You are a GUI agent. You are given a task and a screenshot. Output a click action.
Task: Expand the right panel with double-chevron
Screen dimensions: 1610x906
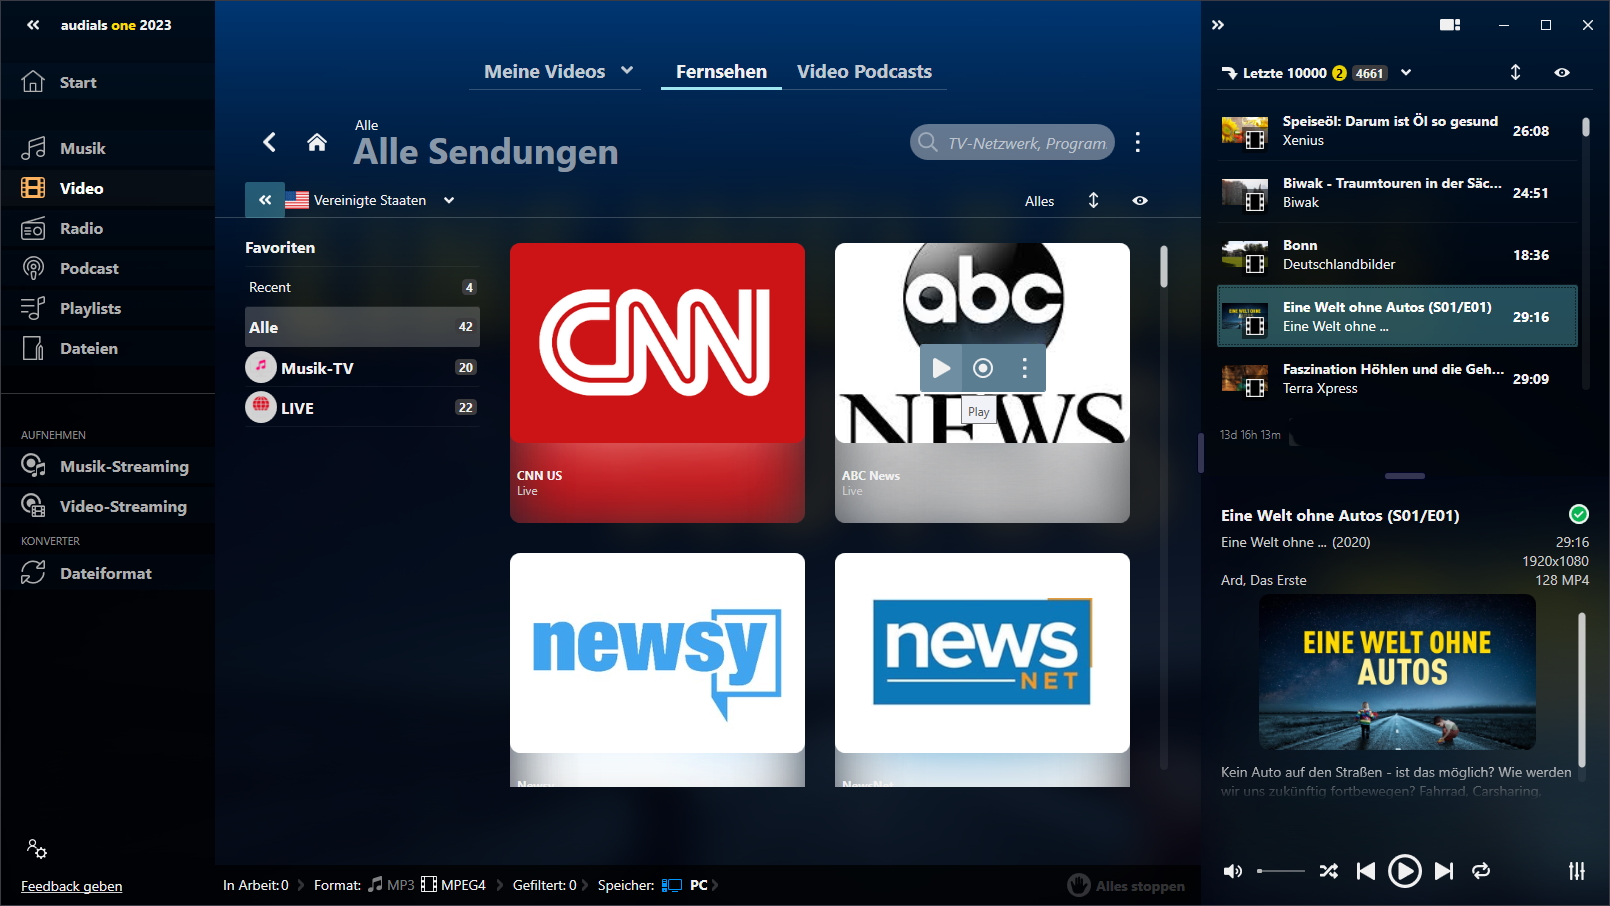[x=1218, y=25]
